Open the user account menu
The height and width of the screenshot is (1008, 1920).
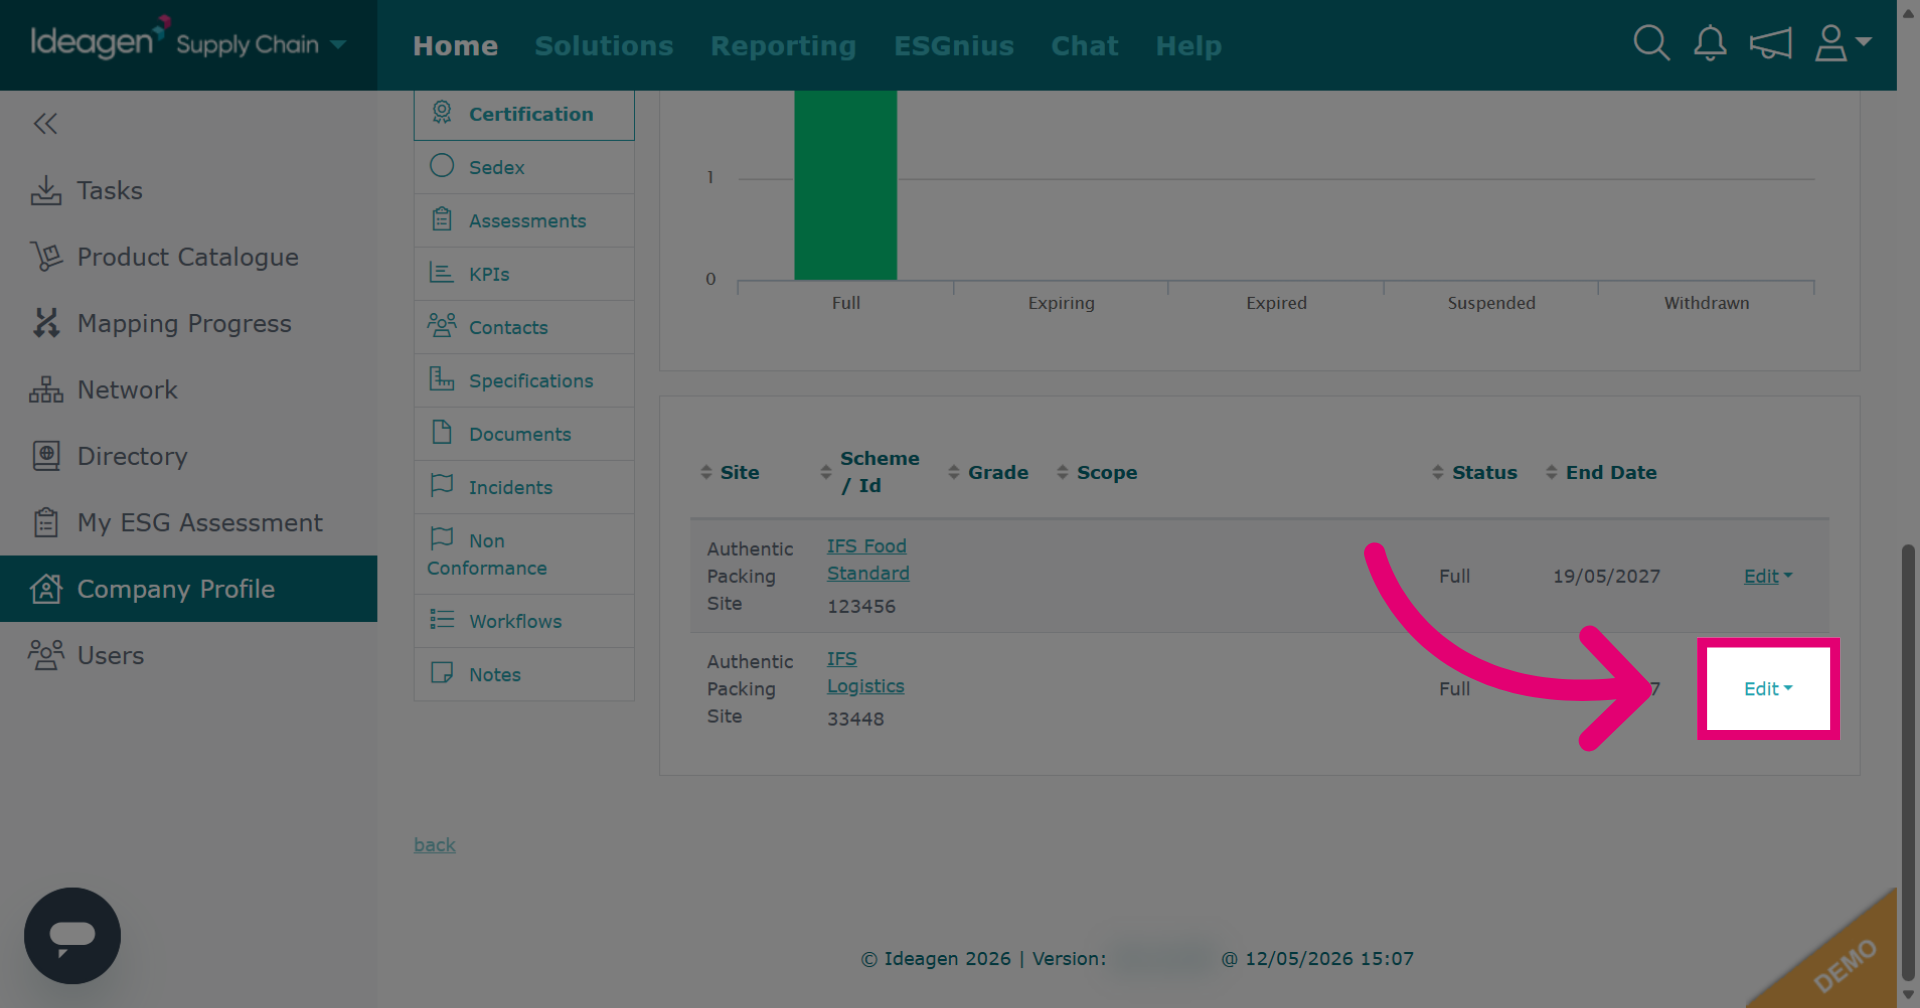click(x=1842, y=43)
